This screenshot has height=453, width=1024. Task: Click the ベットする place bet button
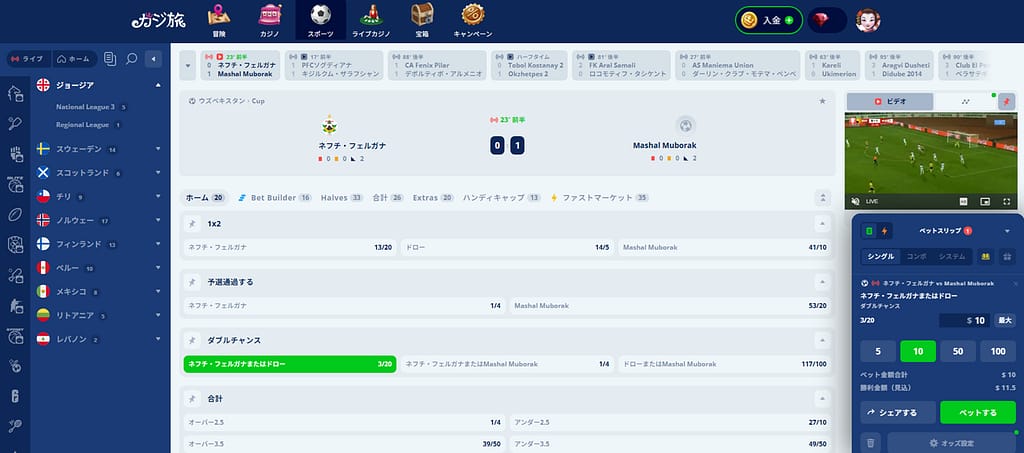click(978, 413)
